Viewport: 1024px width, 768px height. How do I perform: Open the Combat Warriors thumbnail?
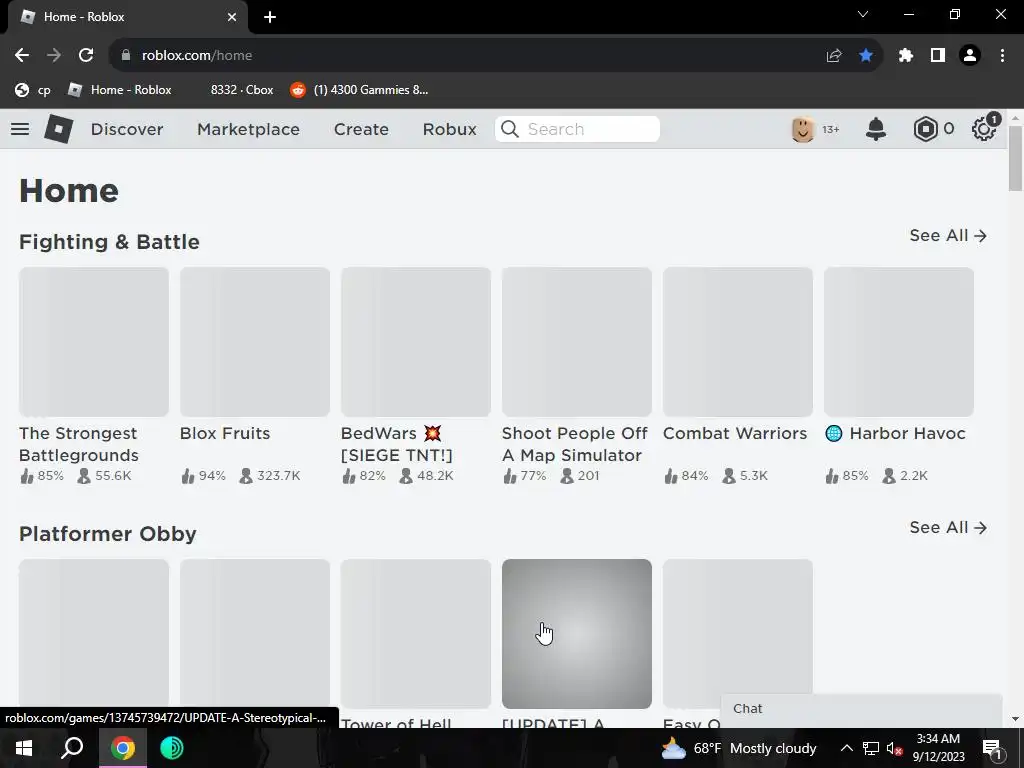click(x=738, y=342)
